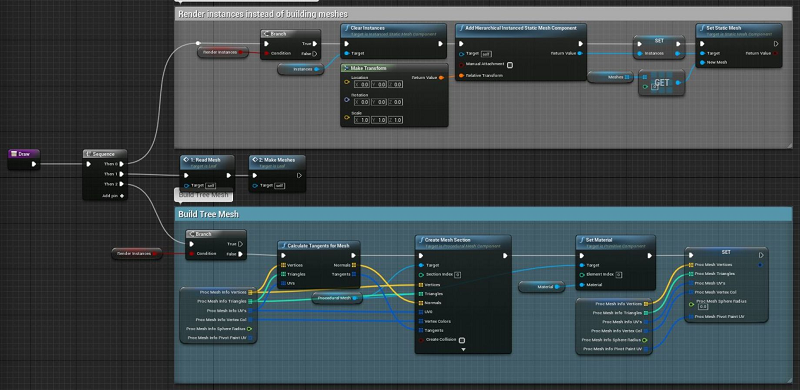Click the Scale X value field

pyautogui.click(x=363, y=119)
